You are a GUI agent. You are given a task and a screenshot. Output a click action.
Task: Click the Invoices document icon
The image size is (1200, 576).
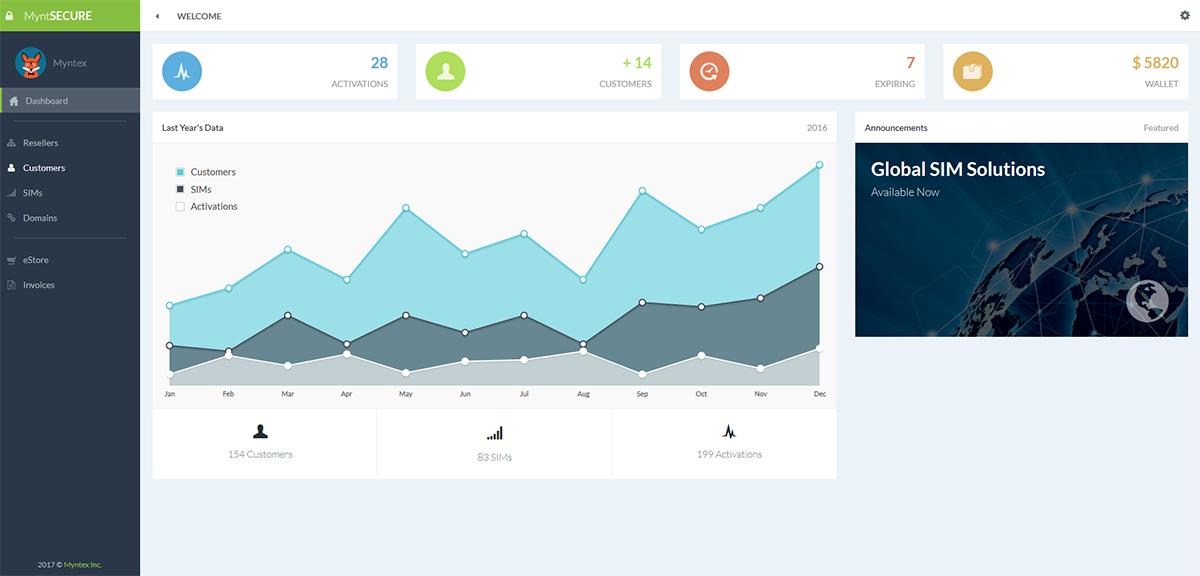pyautogui.click(x=12, y=285)
